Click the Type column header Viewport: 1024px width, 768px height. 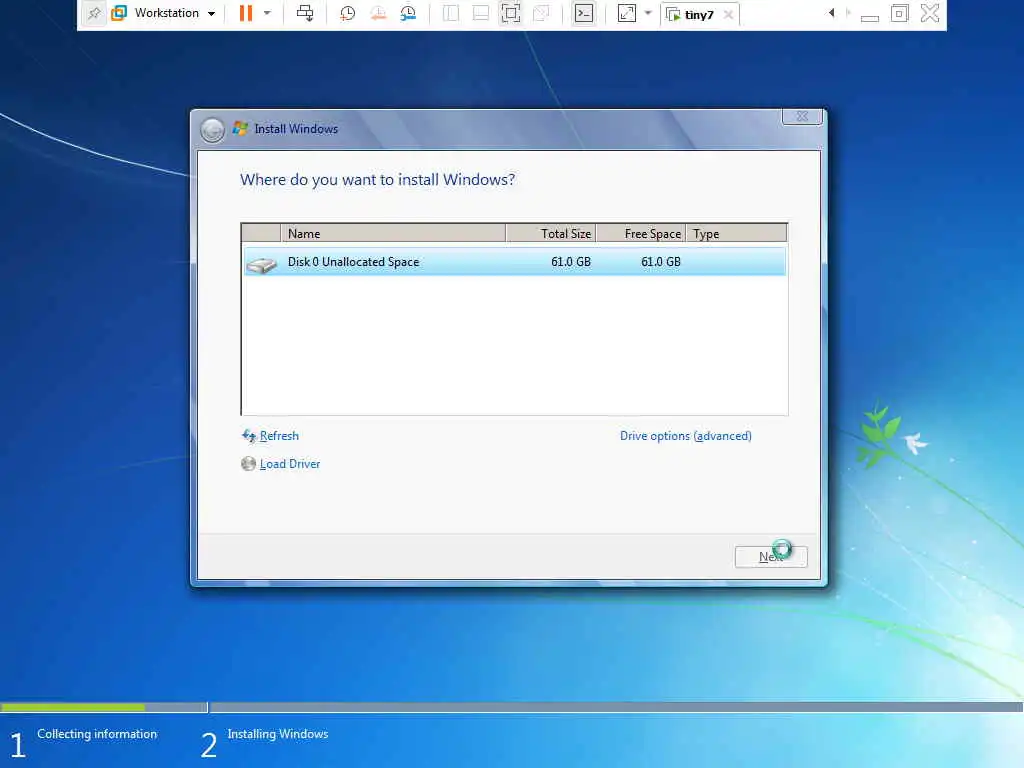(x=736, y=233)
